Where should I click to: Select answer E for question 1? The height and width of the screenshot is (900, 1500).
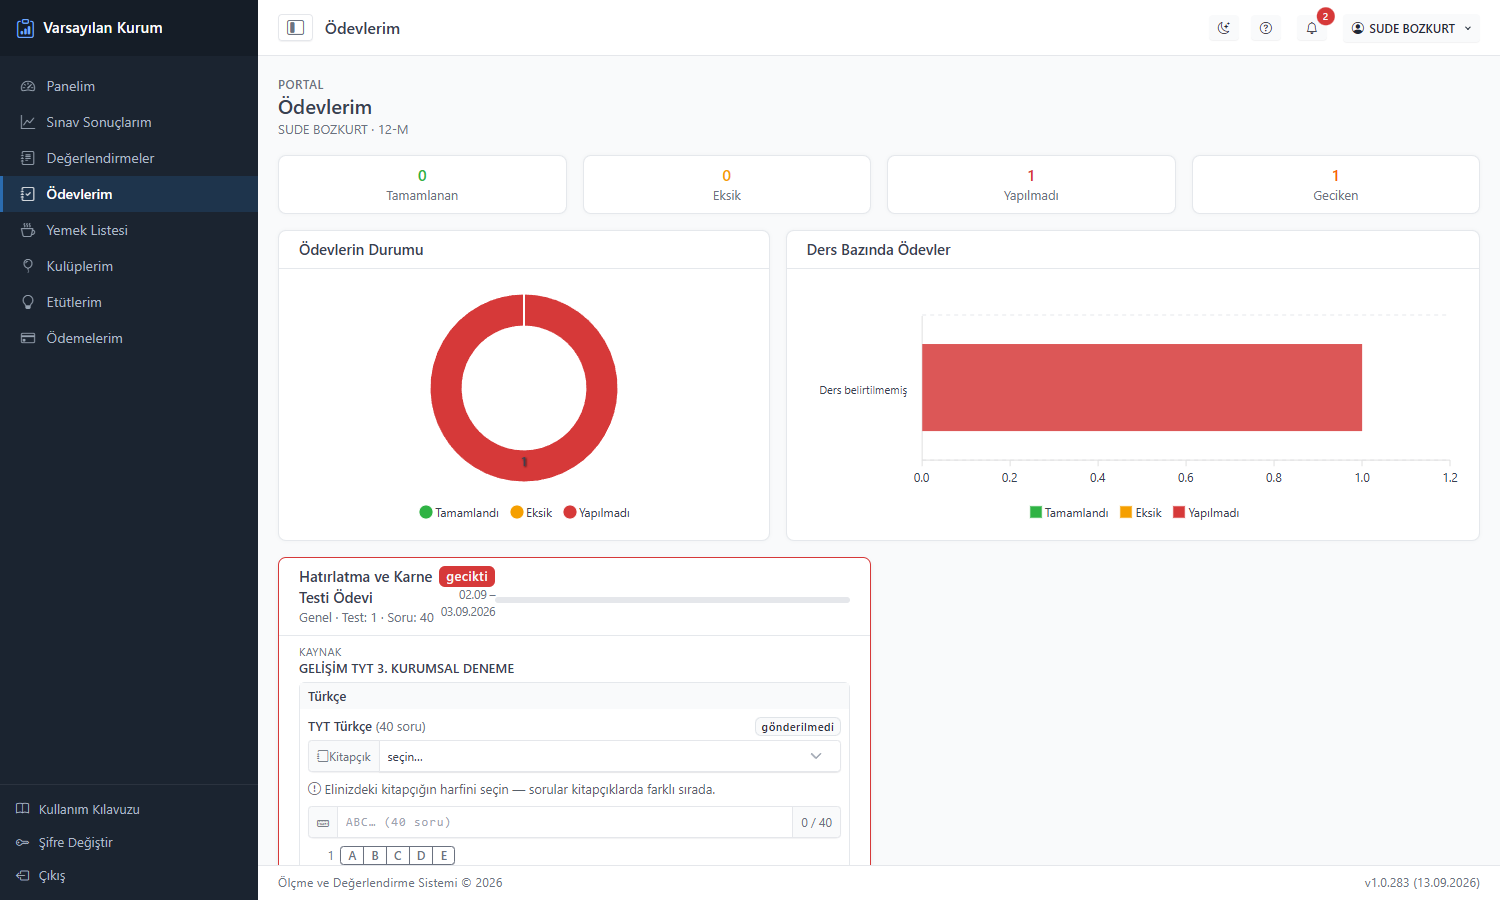pos(444,855)
